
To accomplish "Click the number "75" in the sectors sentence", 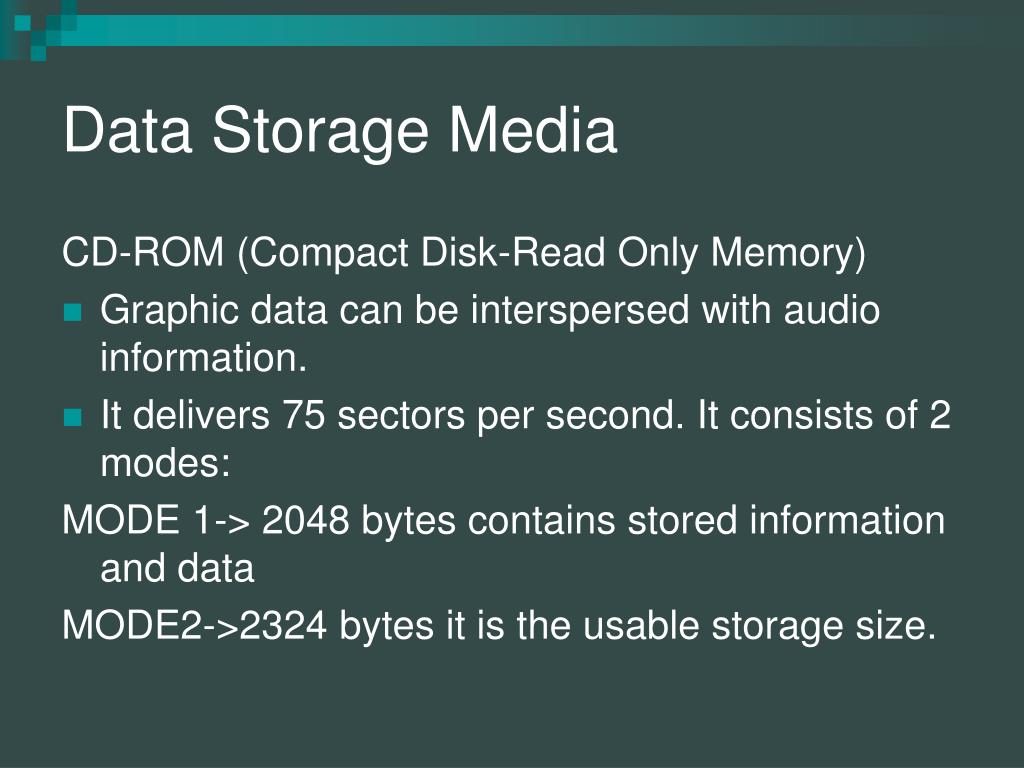I will pos(303,415).
